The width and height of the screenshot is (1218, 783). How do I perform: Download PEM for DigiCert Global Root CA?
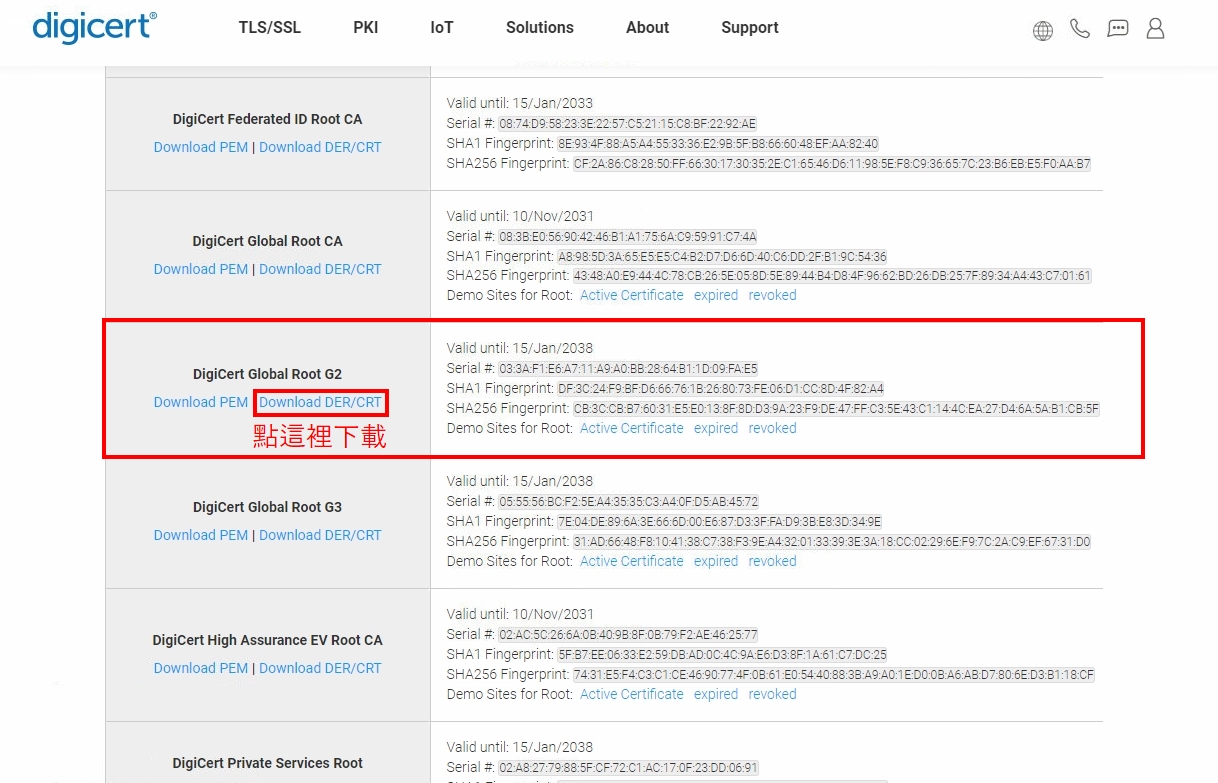click(201, 269)
